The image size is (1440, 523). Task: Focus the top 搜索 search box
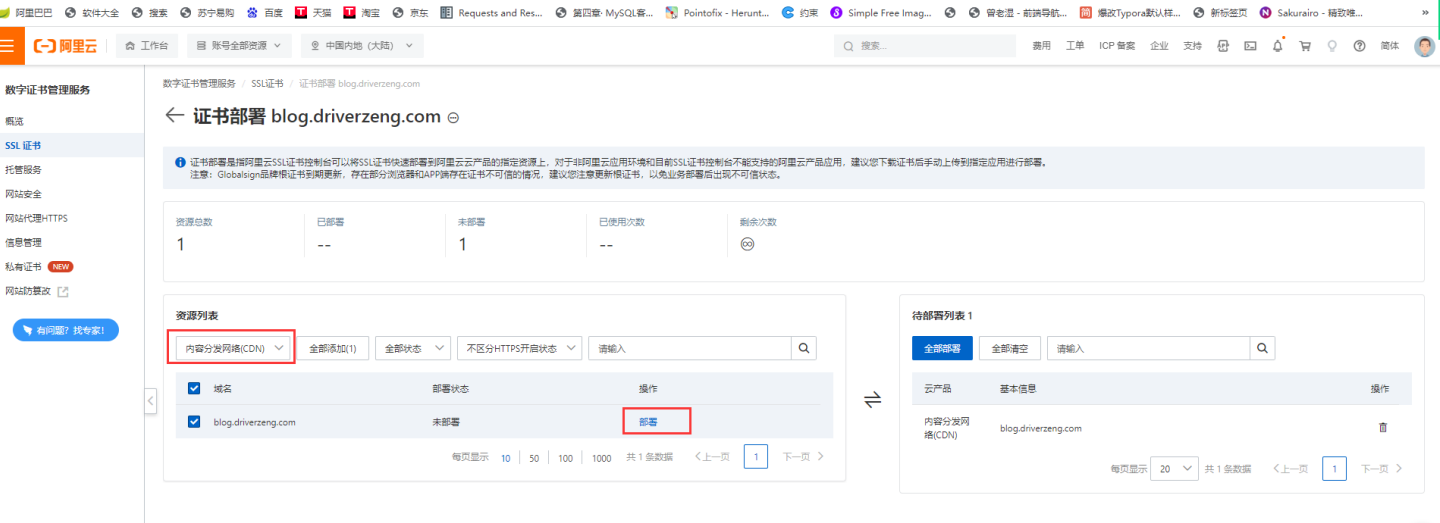pos(926,46)
